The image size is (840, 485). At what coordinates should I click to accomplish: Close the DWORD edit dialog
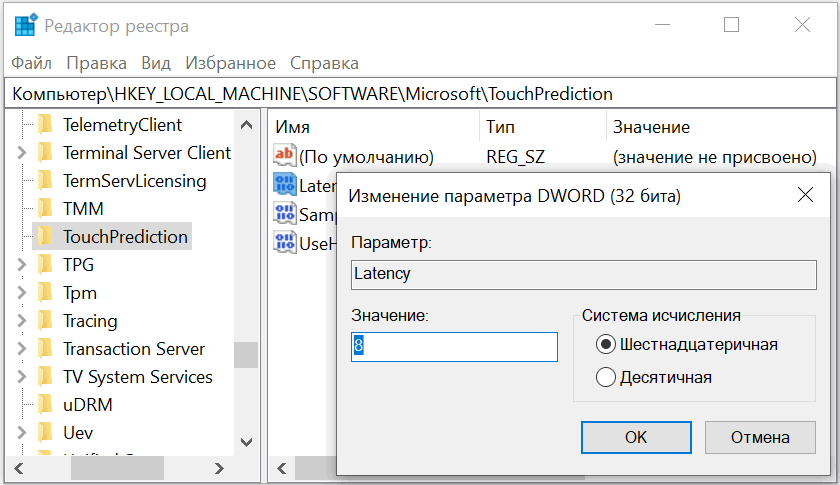coord(805,195)
